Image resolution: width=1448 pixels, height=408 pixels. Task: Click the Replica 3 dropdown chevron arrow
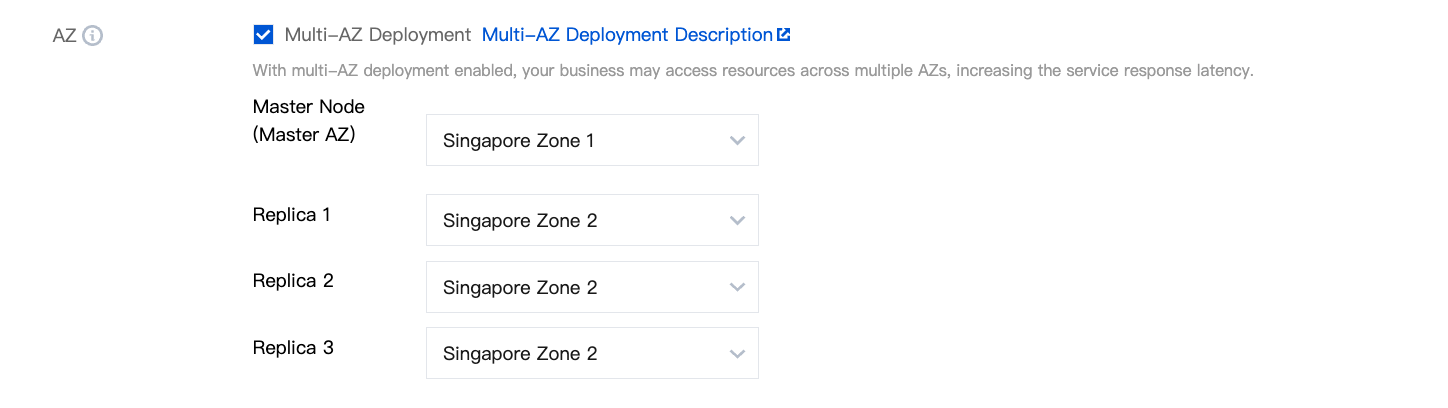[737, 354]
